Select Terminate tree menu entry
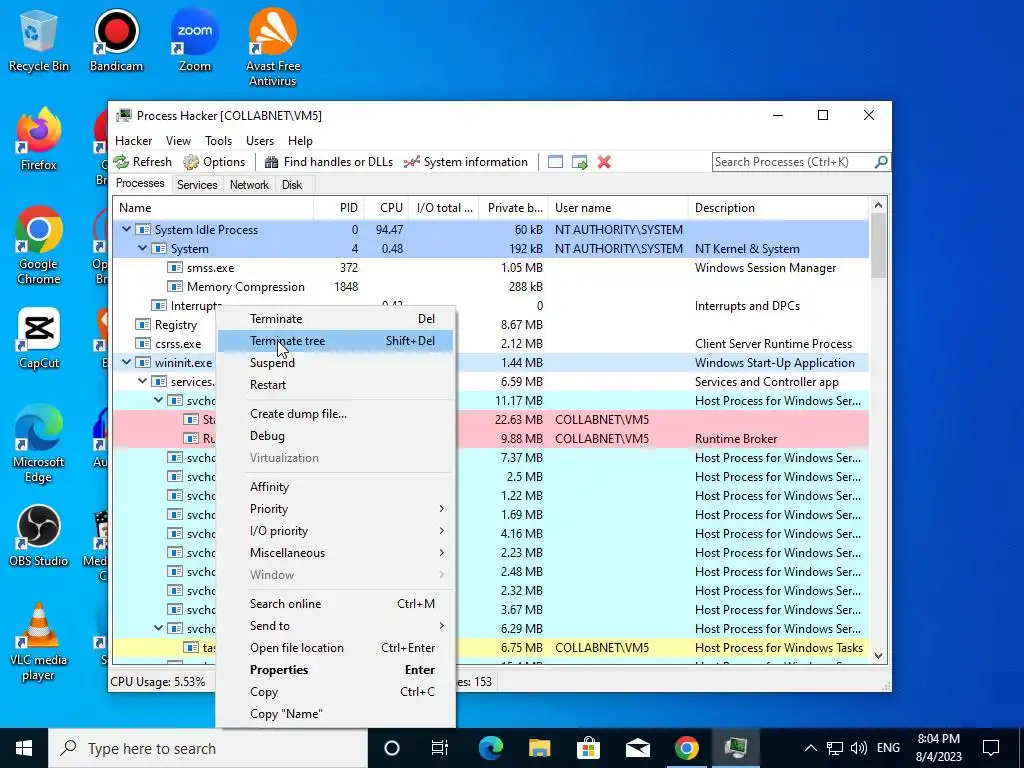 pyautogui.click(x=336, y=341)
